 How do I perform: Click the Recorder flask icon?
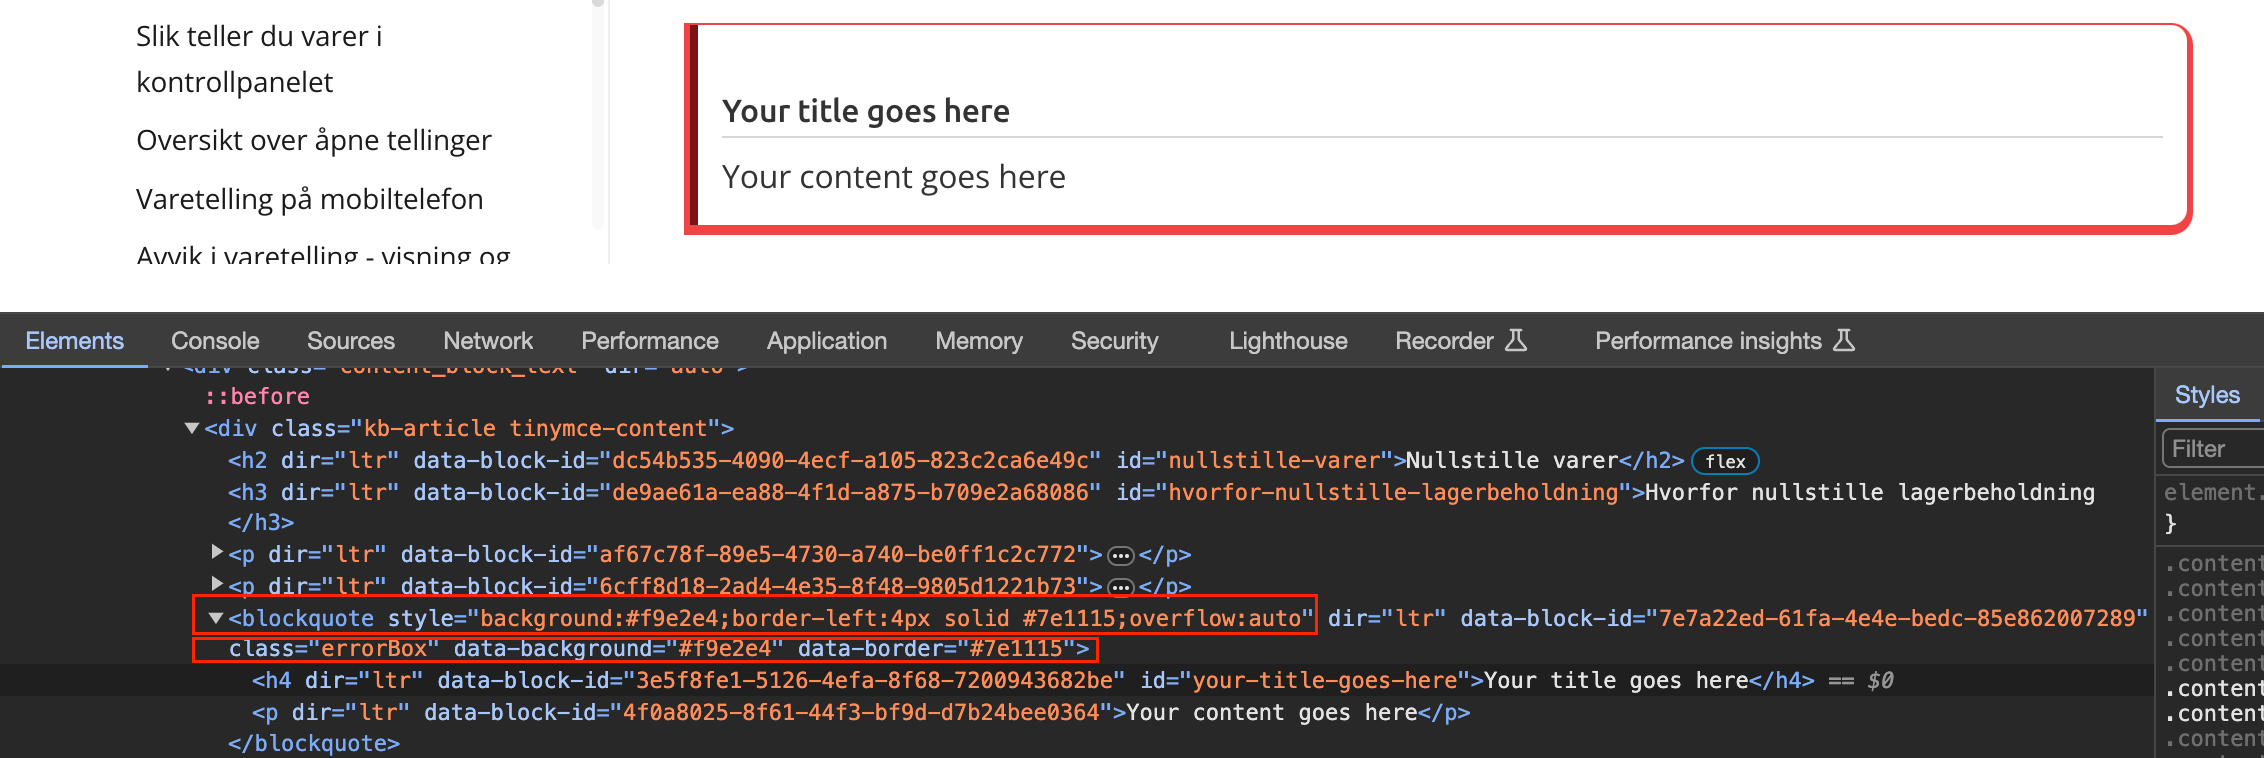coord(1516,341)
